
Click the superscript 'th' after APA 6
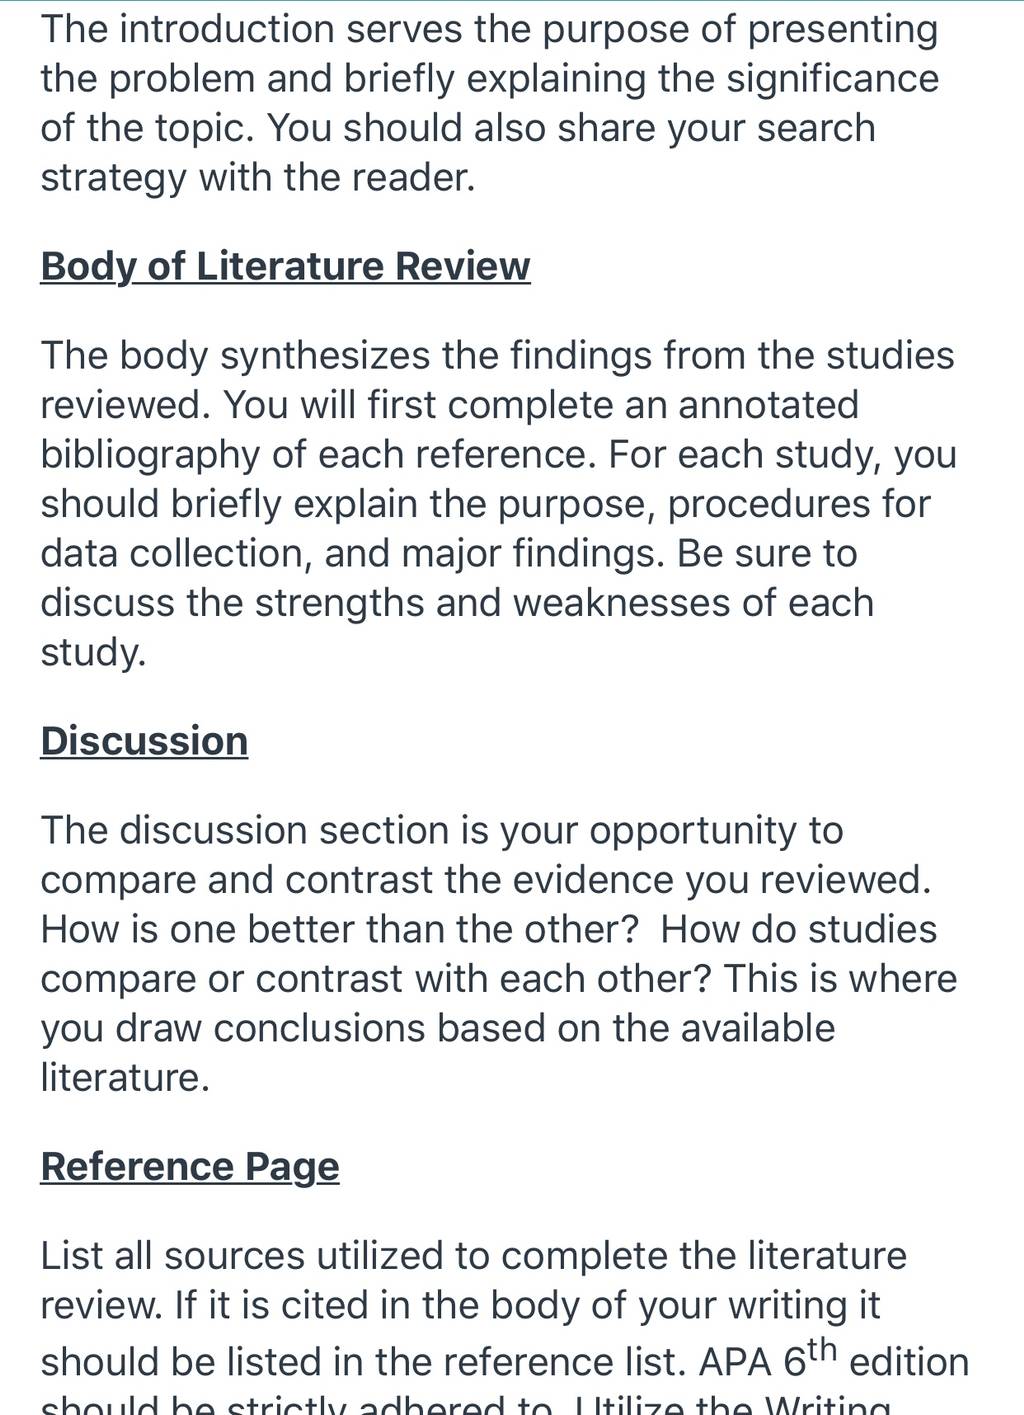822,1350
